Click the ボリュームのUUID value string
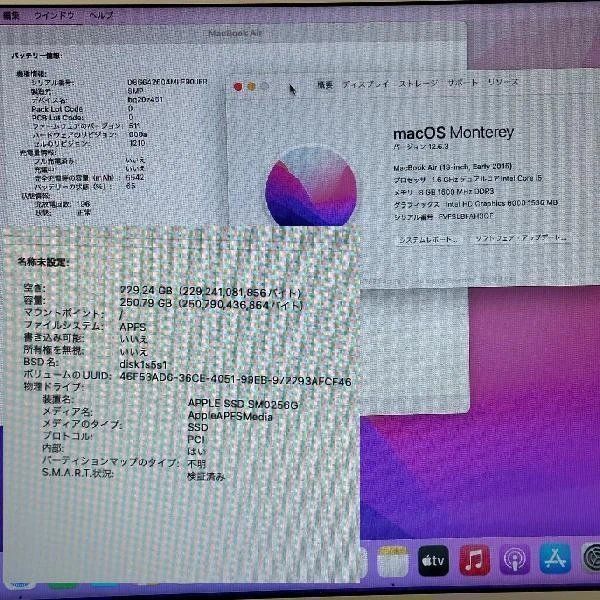Image resolution: width=600 pixels, height=600 pixels. (x=235, y=378)
